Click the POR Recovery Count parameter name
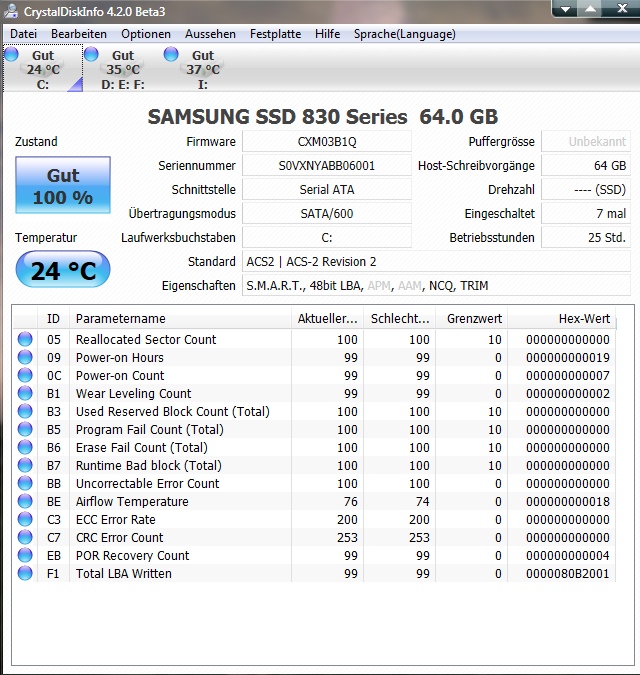The width and height of the screenshot is (640, 675). [133, 555]
